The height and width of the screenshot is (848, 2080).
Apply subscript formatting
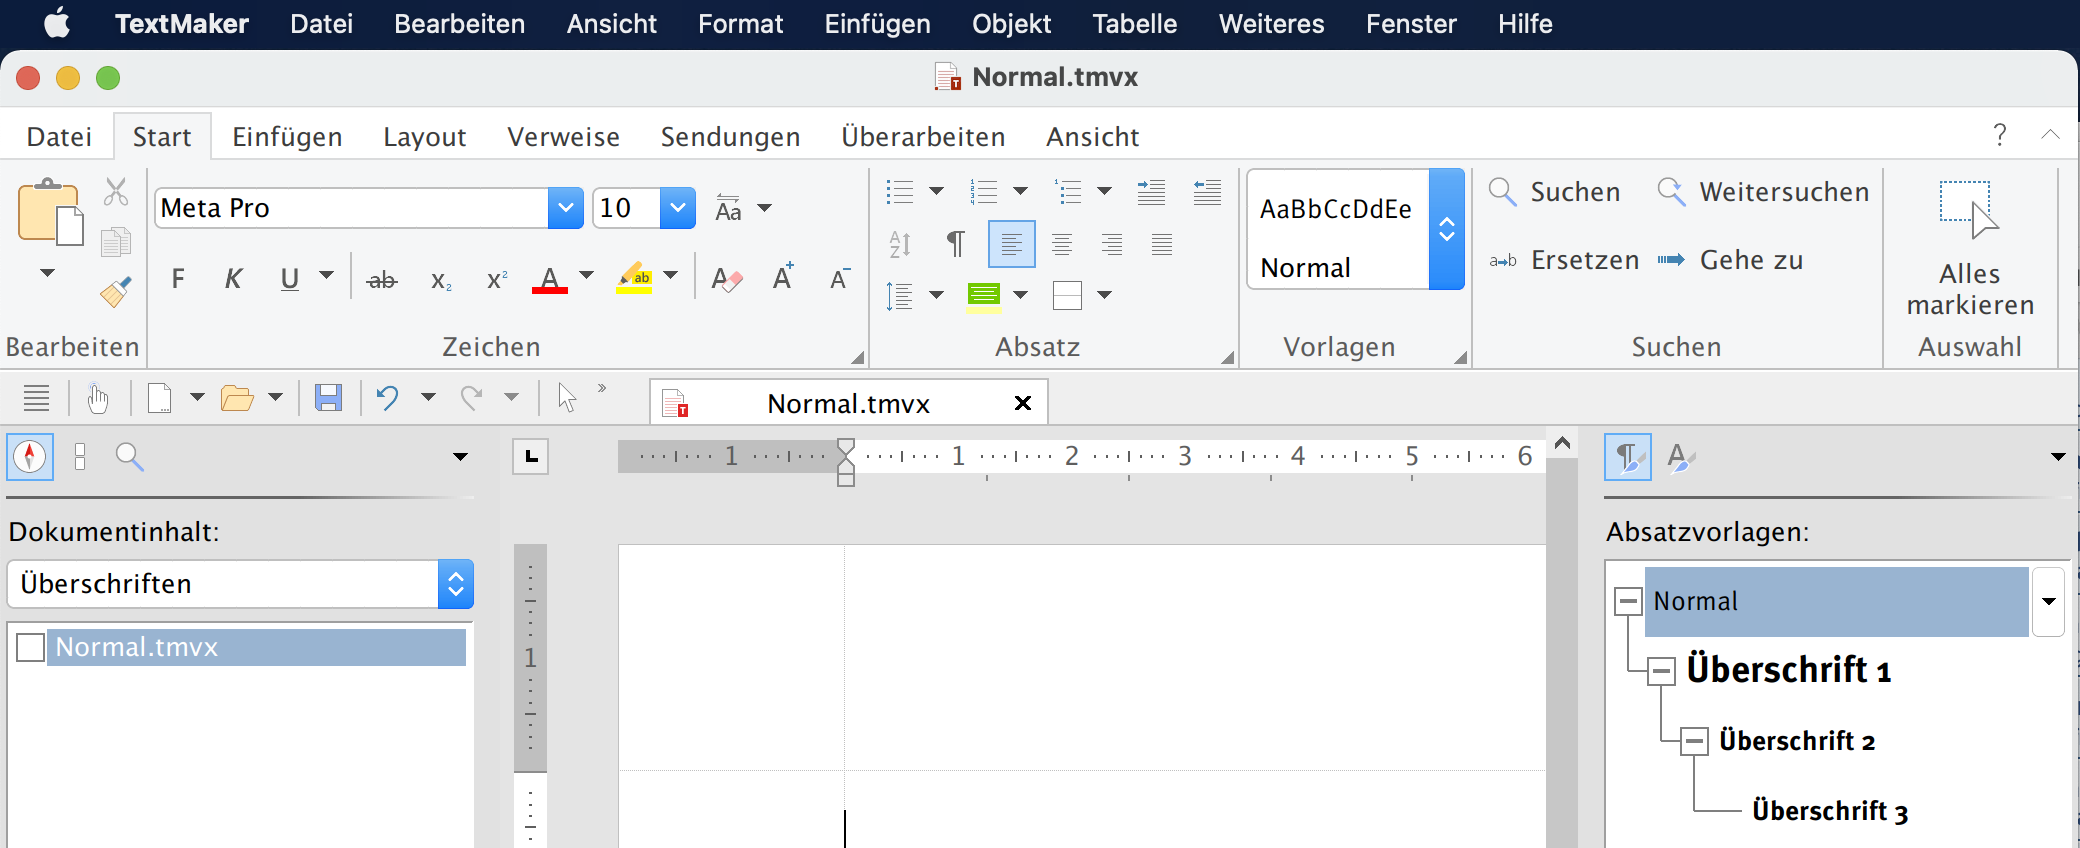coord(441,281)
